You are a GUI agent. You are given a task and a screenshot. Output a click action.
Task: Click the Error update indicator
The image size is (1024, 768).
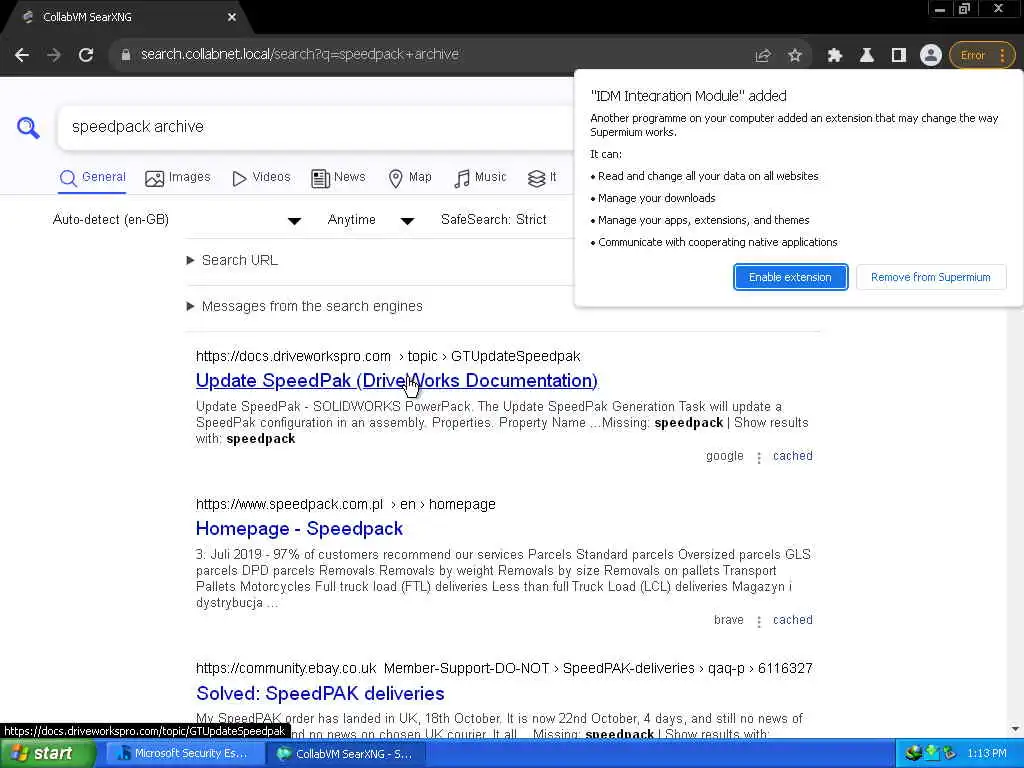[x=972, y=56]
